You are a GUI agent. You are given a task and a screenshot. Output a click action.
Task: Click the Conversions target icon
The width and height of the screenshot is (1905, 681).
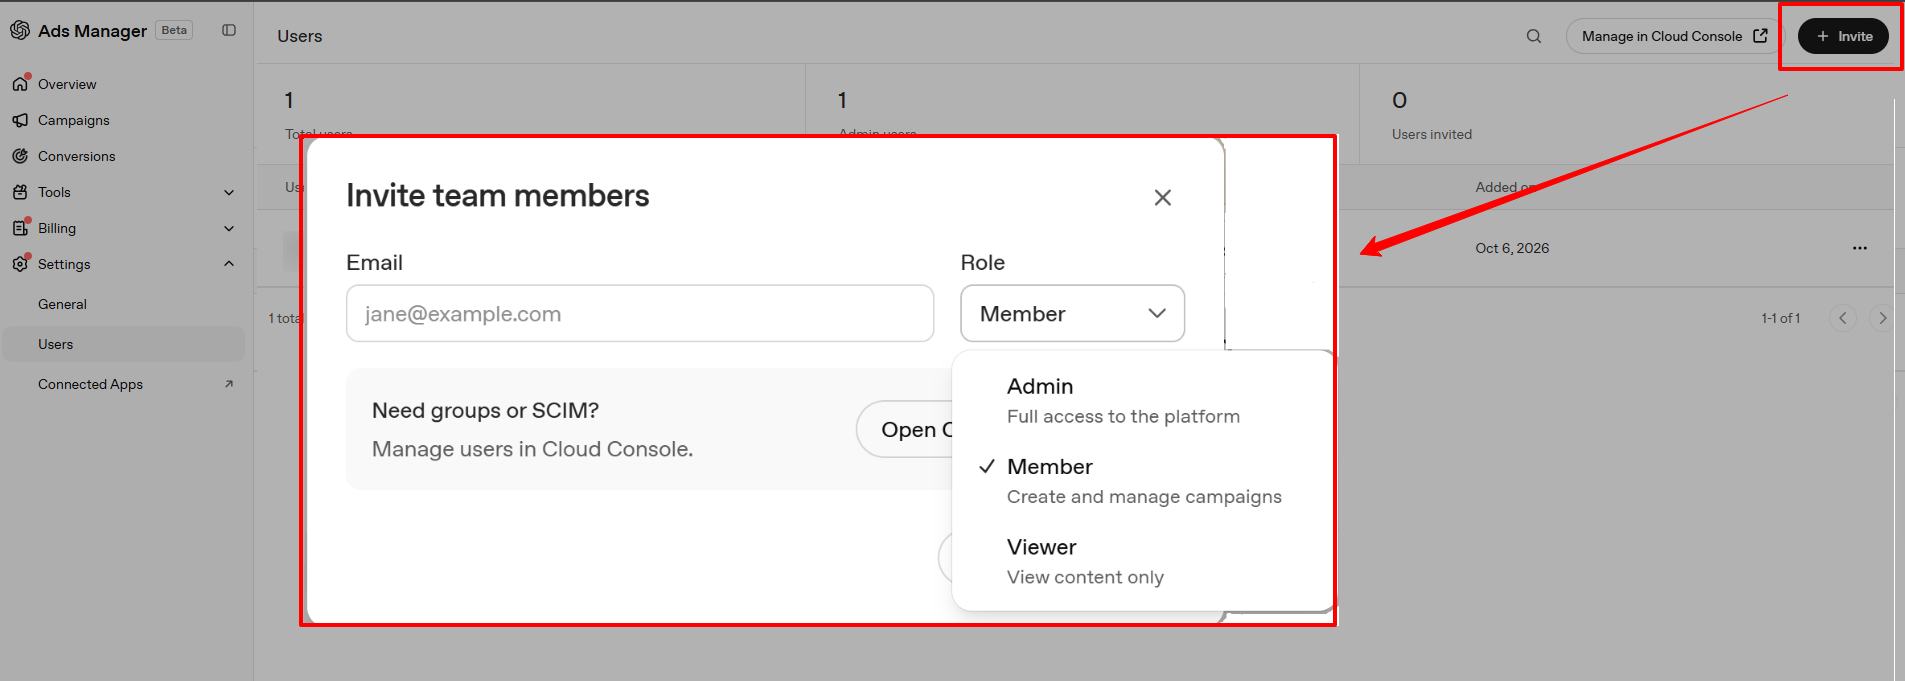click(x=20, y=156)
